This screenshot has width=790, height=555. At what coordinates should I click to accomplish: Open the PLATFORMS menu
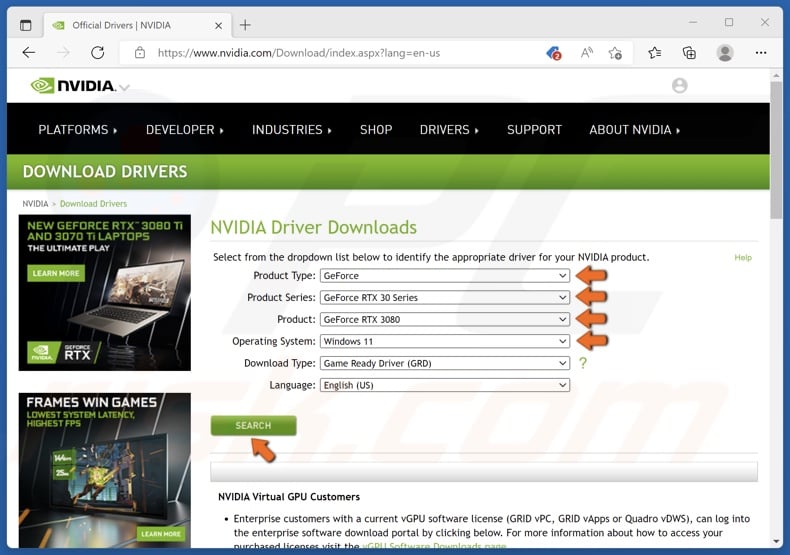click(x=78, y=129)
